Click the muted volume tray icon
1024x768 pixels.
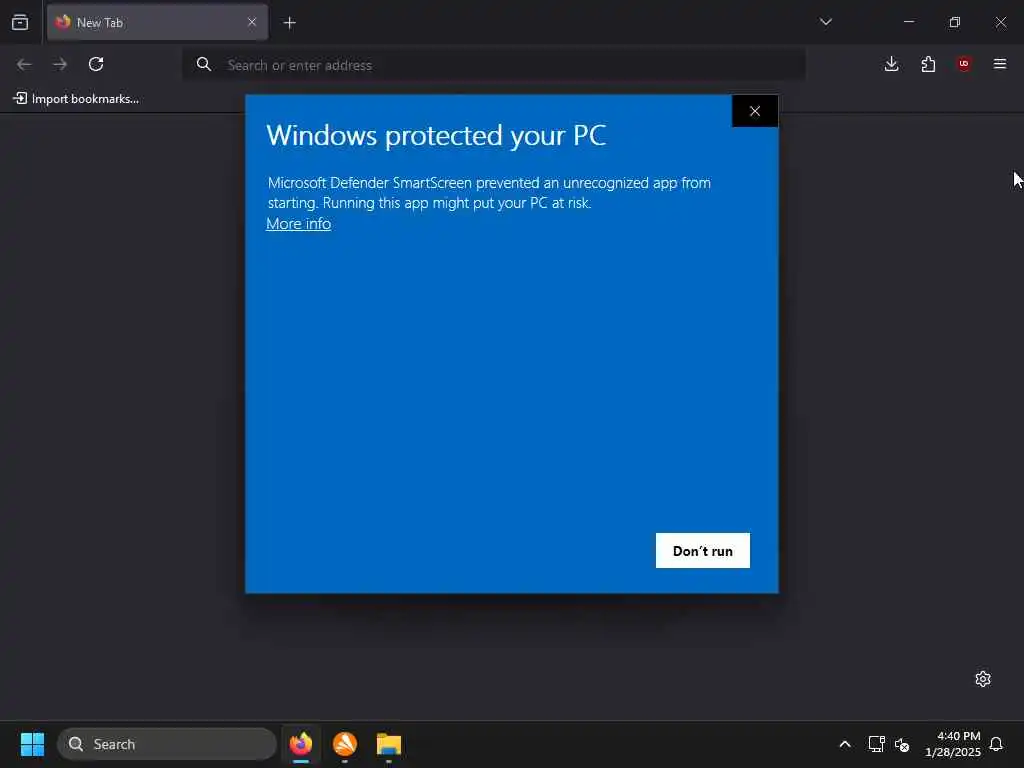902,744
